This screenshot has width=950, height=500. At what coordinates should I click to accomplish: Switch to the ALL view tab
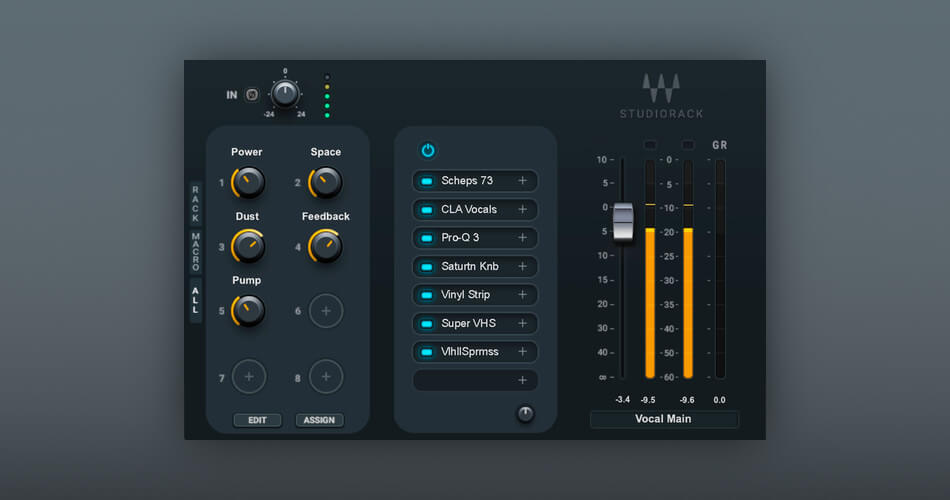pyautogui.click(x=196, y=301)
